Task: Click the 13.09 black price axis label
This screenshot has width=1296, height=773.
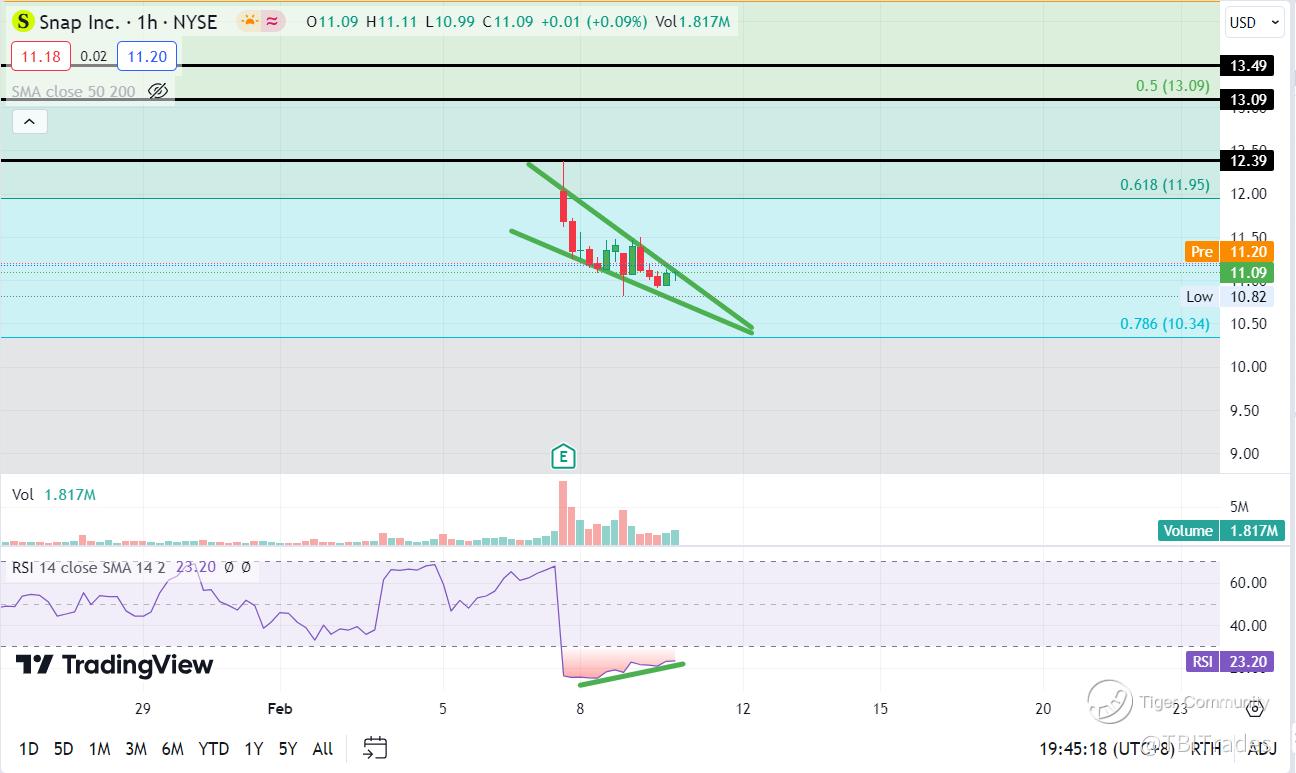Action: 1249,100
